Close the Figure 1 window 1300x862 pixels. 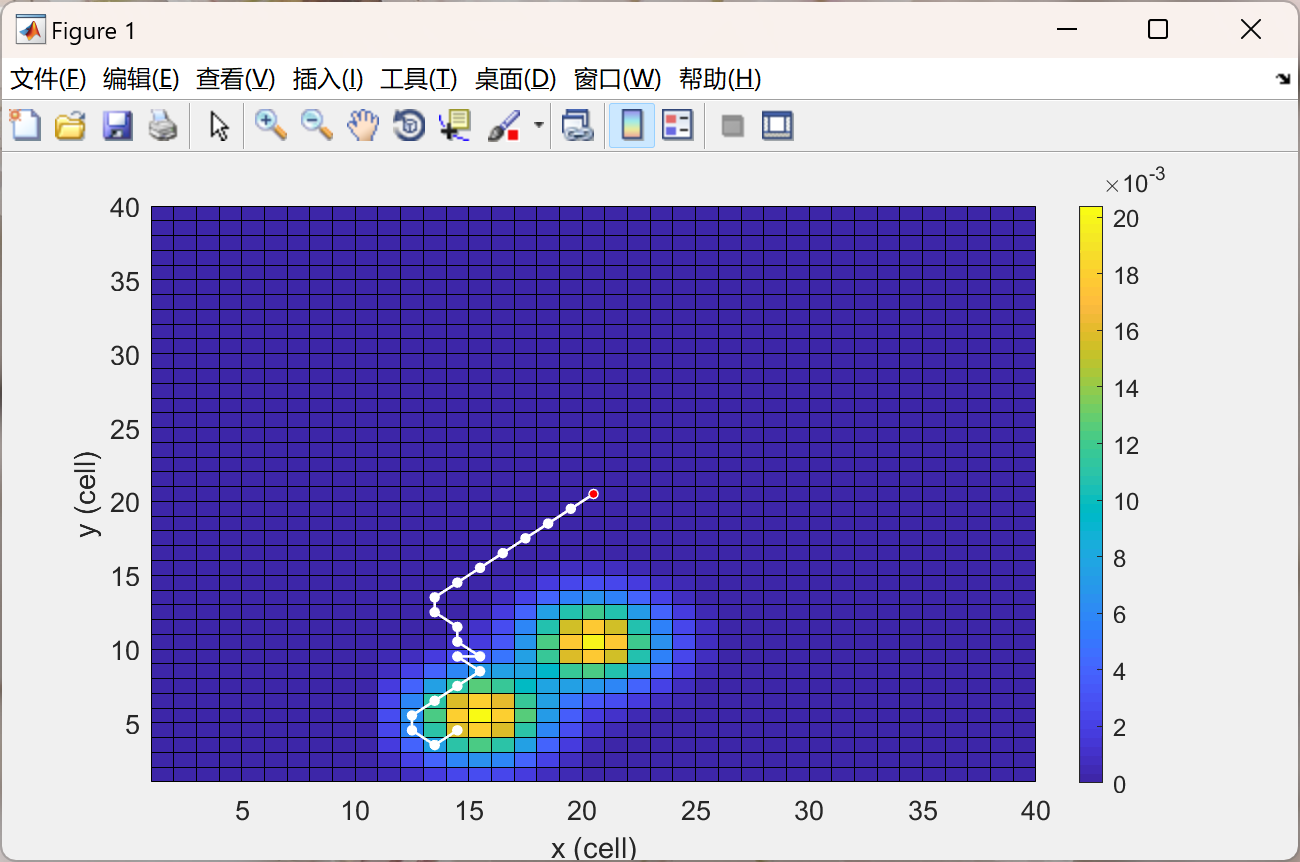[x=1251, y=30]
